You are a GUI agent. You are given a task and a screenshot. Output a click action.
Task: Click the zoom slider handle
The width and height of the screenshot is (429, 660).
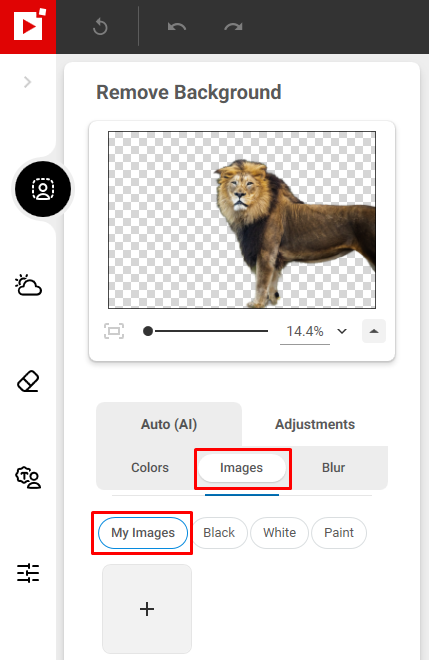pos(148,331)
